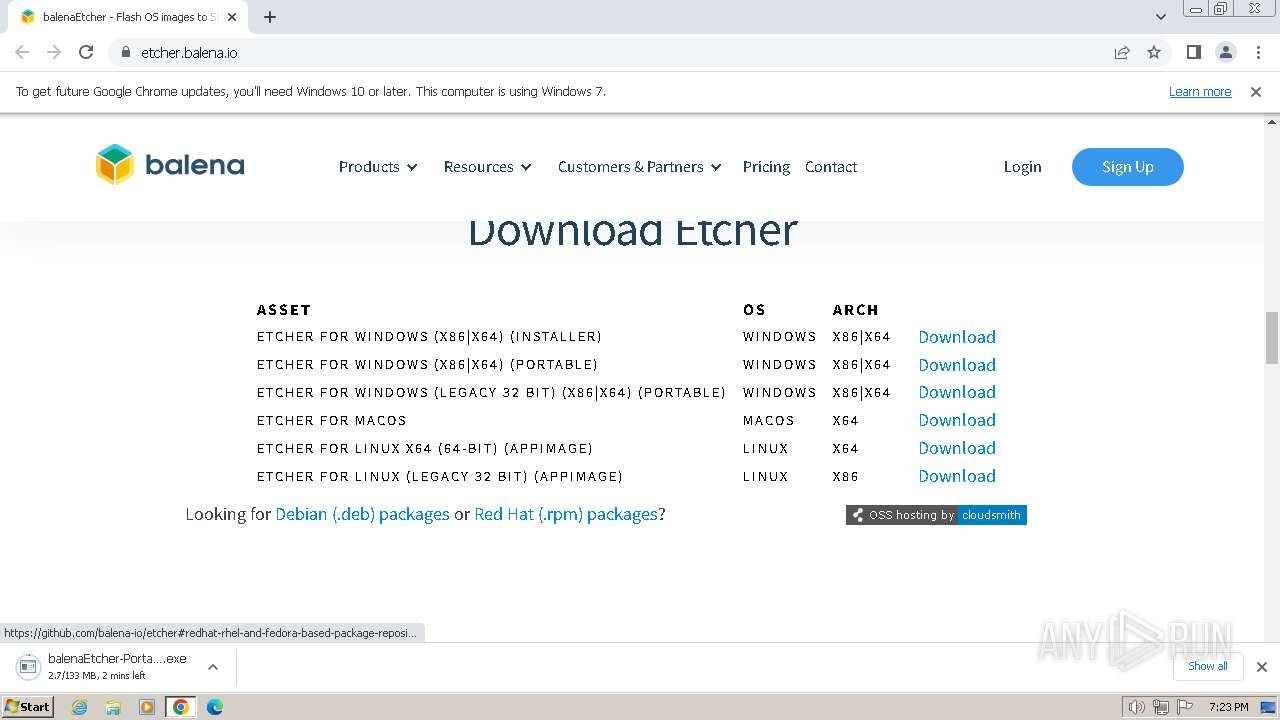Screen dimensions: 1280x720
Task: Download Etcher for Linux legacy 32 bit
Action: [x=957, y=476]
